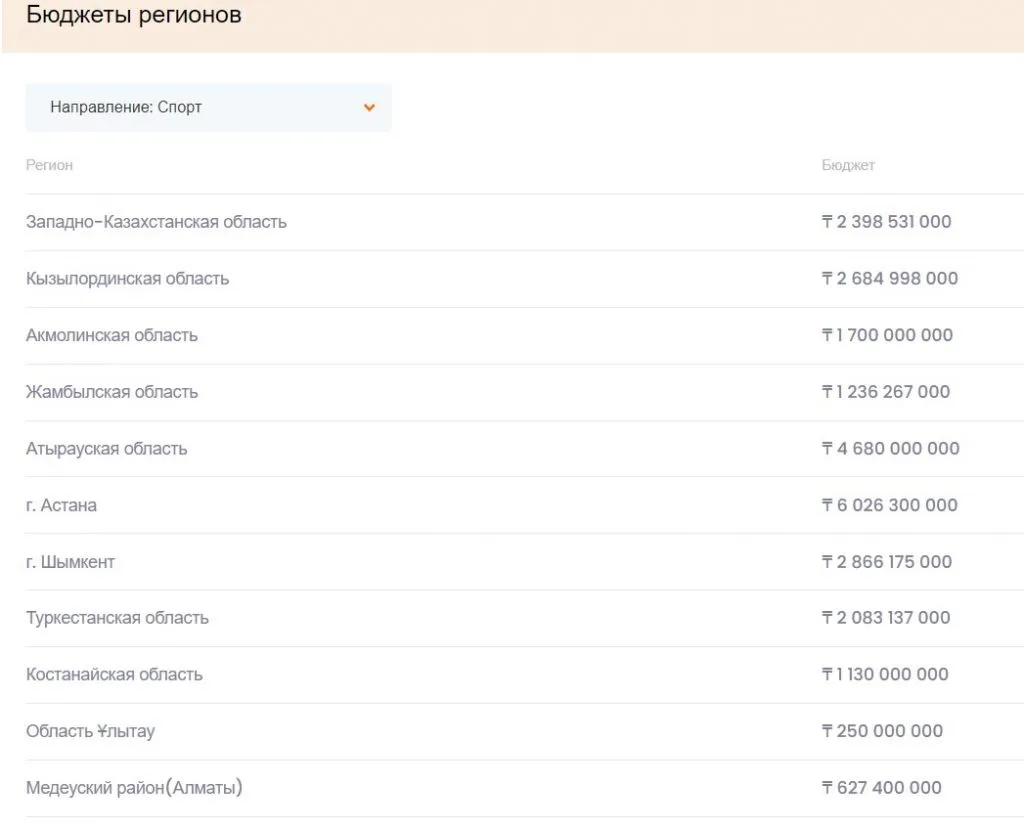This screenshot has height=828, width=1024.
Task: Select the 'Кызылординская область' region
Action: coord(127,279)
